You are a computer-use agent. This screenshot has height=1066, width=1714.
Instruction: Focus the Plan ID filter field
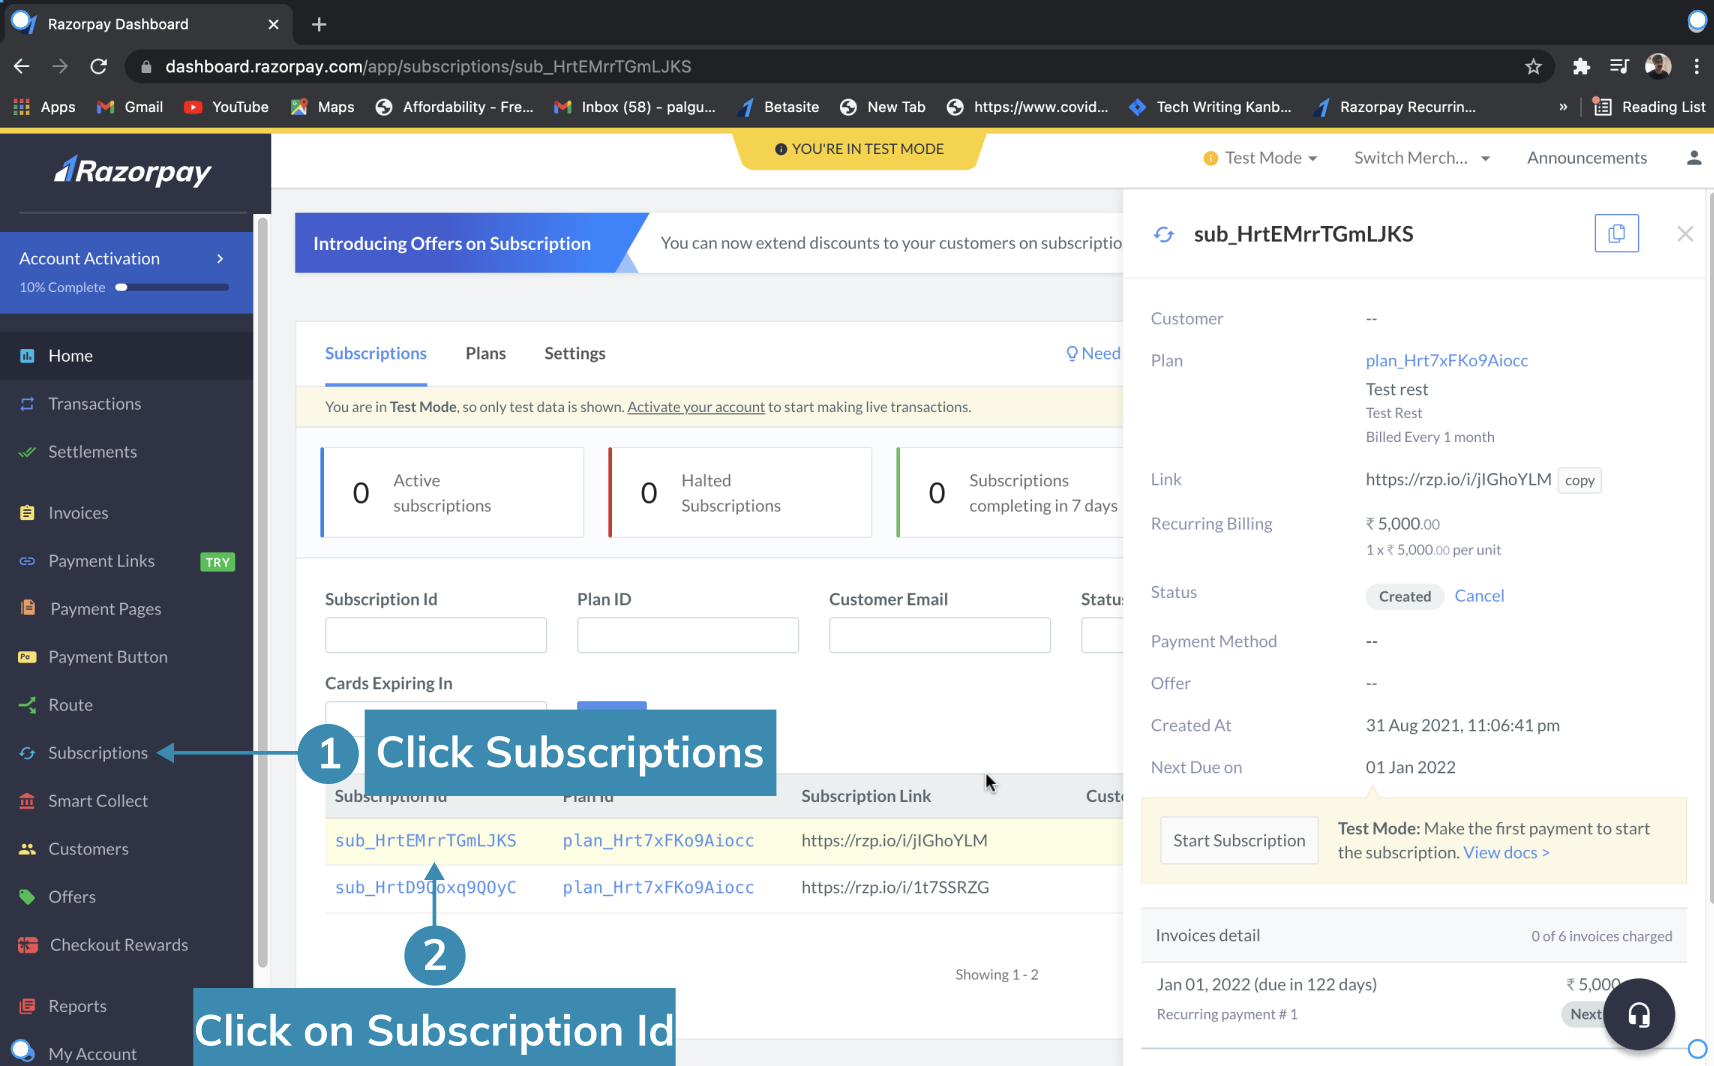[x=688, y=636]
